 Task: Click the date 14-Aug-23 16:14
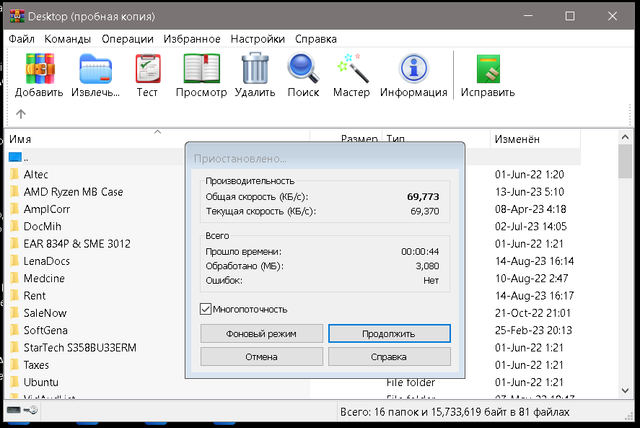[534, 261]
